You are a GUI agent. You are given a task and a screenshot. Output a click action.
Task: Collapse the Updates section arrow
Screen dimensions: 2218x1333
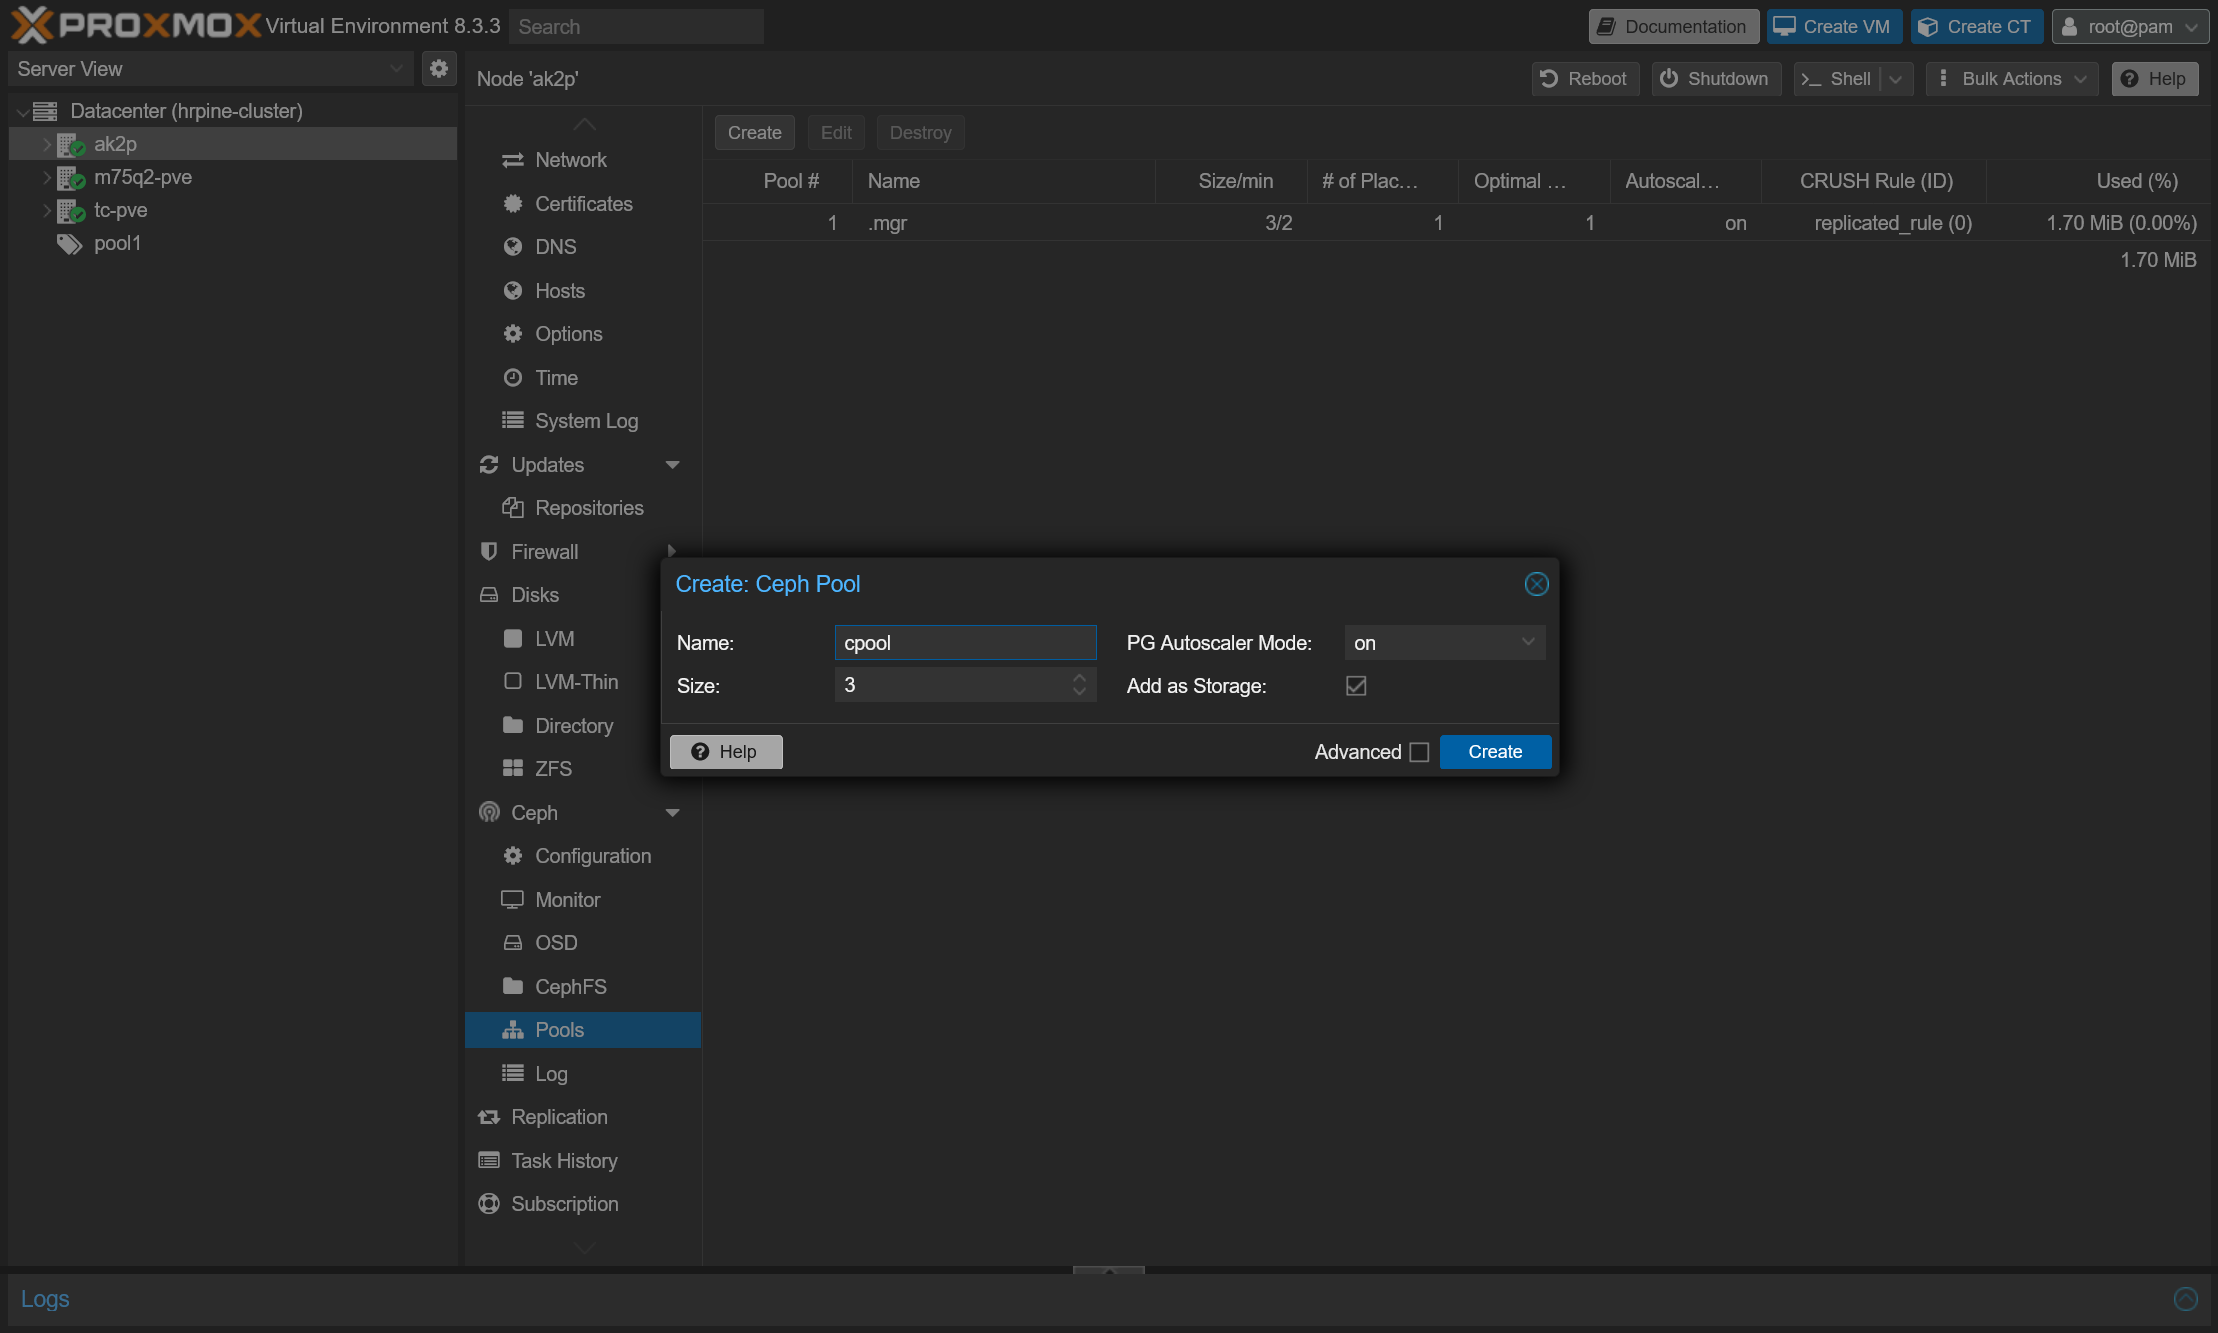tap(673, 465)
